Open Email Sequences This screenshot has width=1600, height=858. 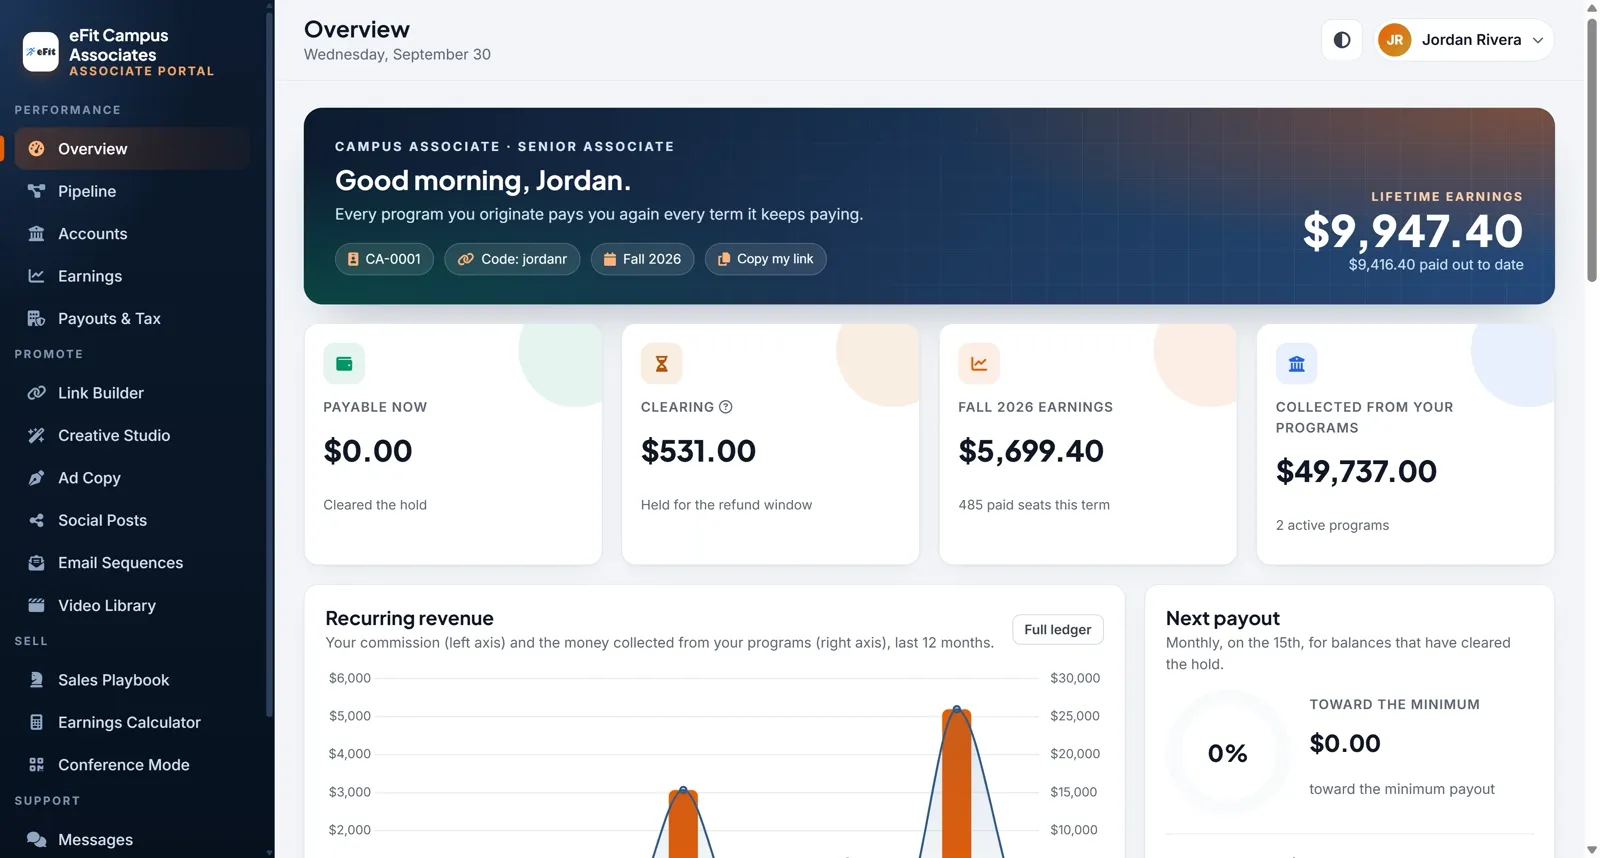coord(132,563)
